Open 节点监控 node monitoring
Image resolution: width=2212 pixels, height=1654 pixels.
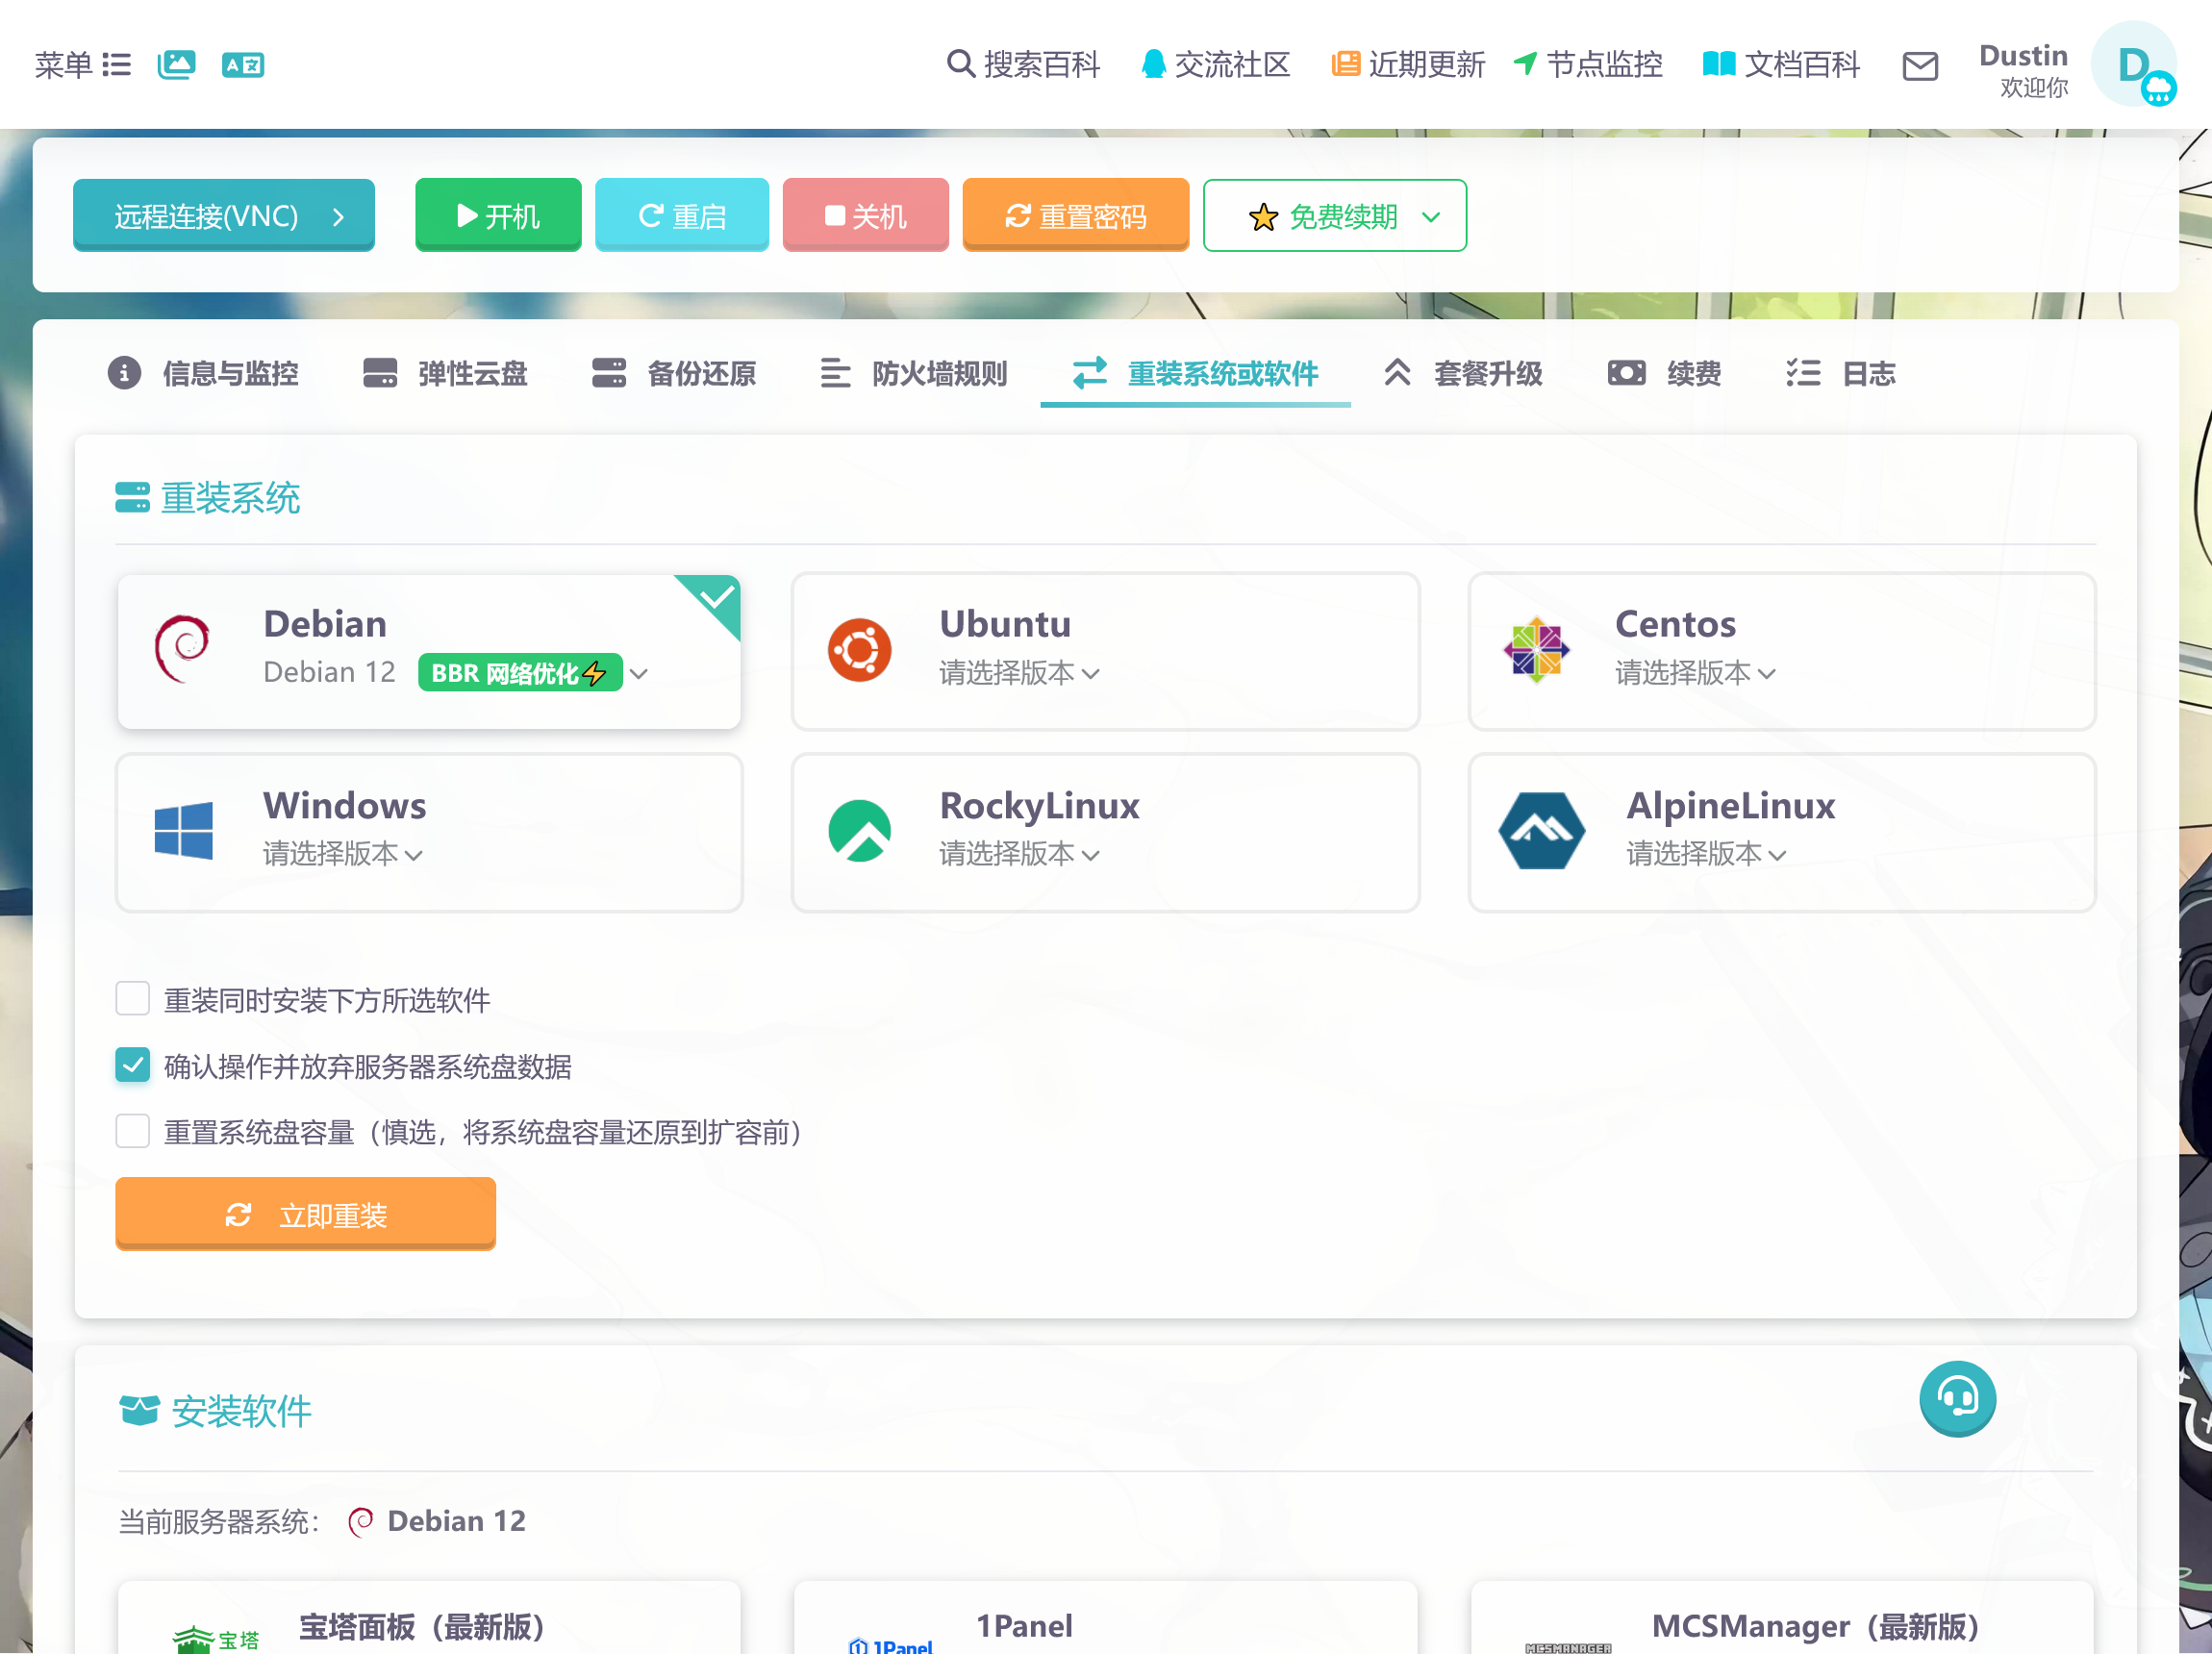click(1588, 65)
